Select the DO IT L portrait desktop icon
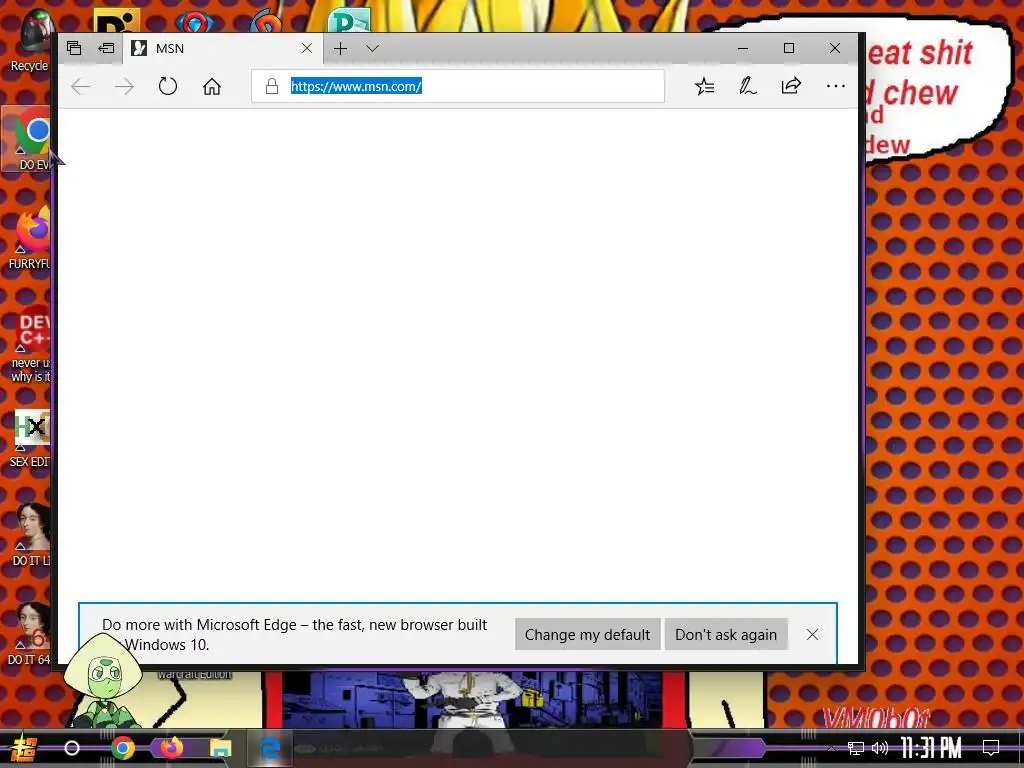The image size is (1024, 768). (31, 535)
